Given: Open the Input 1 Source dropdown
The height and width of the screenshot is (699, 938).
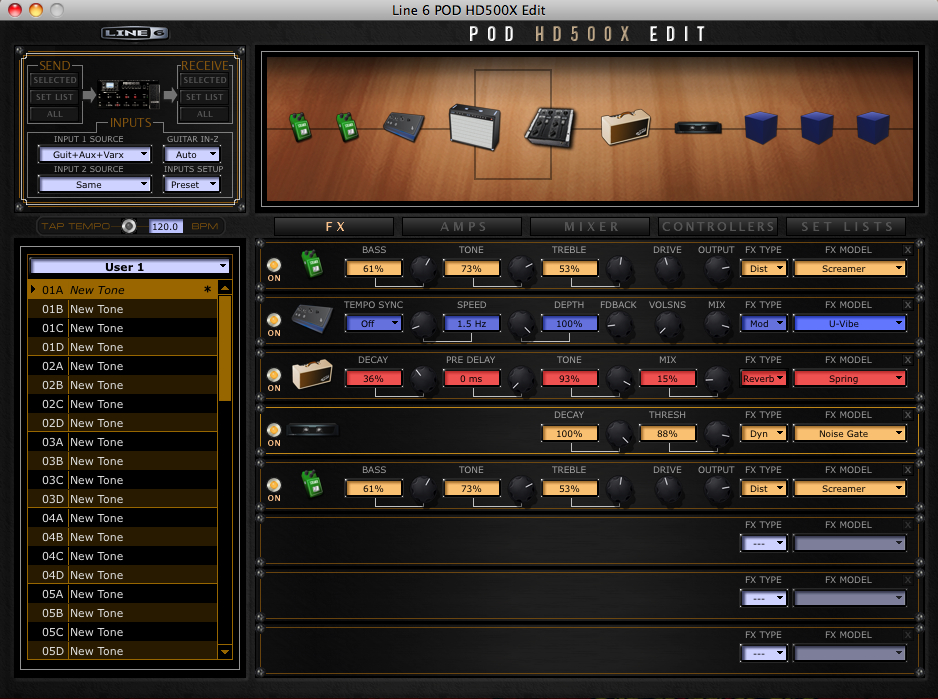Looking at the screenshot, I should point(94,154).
